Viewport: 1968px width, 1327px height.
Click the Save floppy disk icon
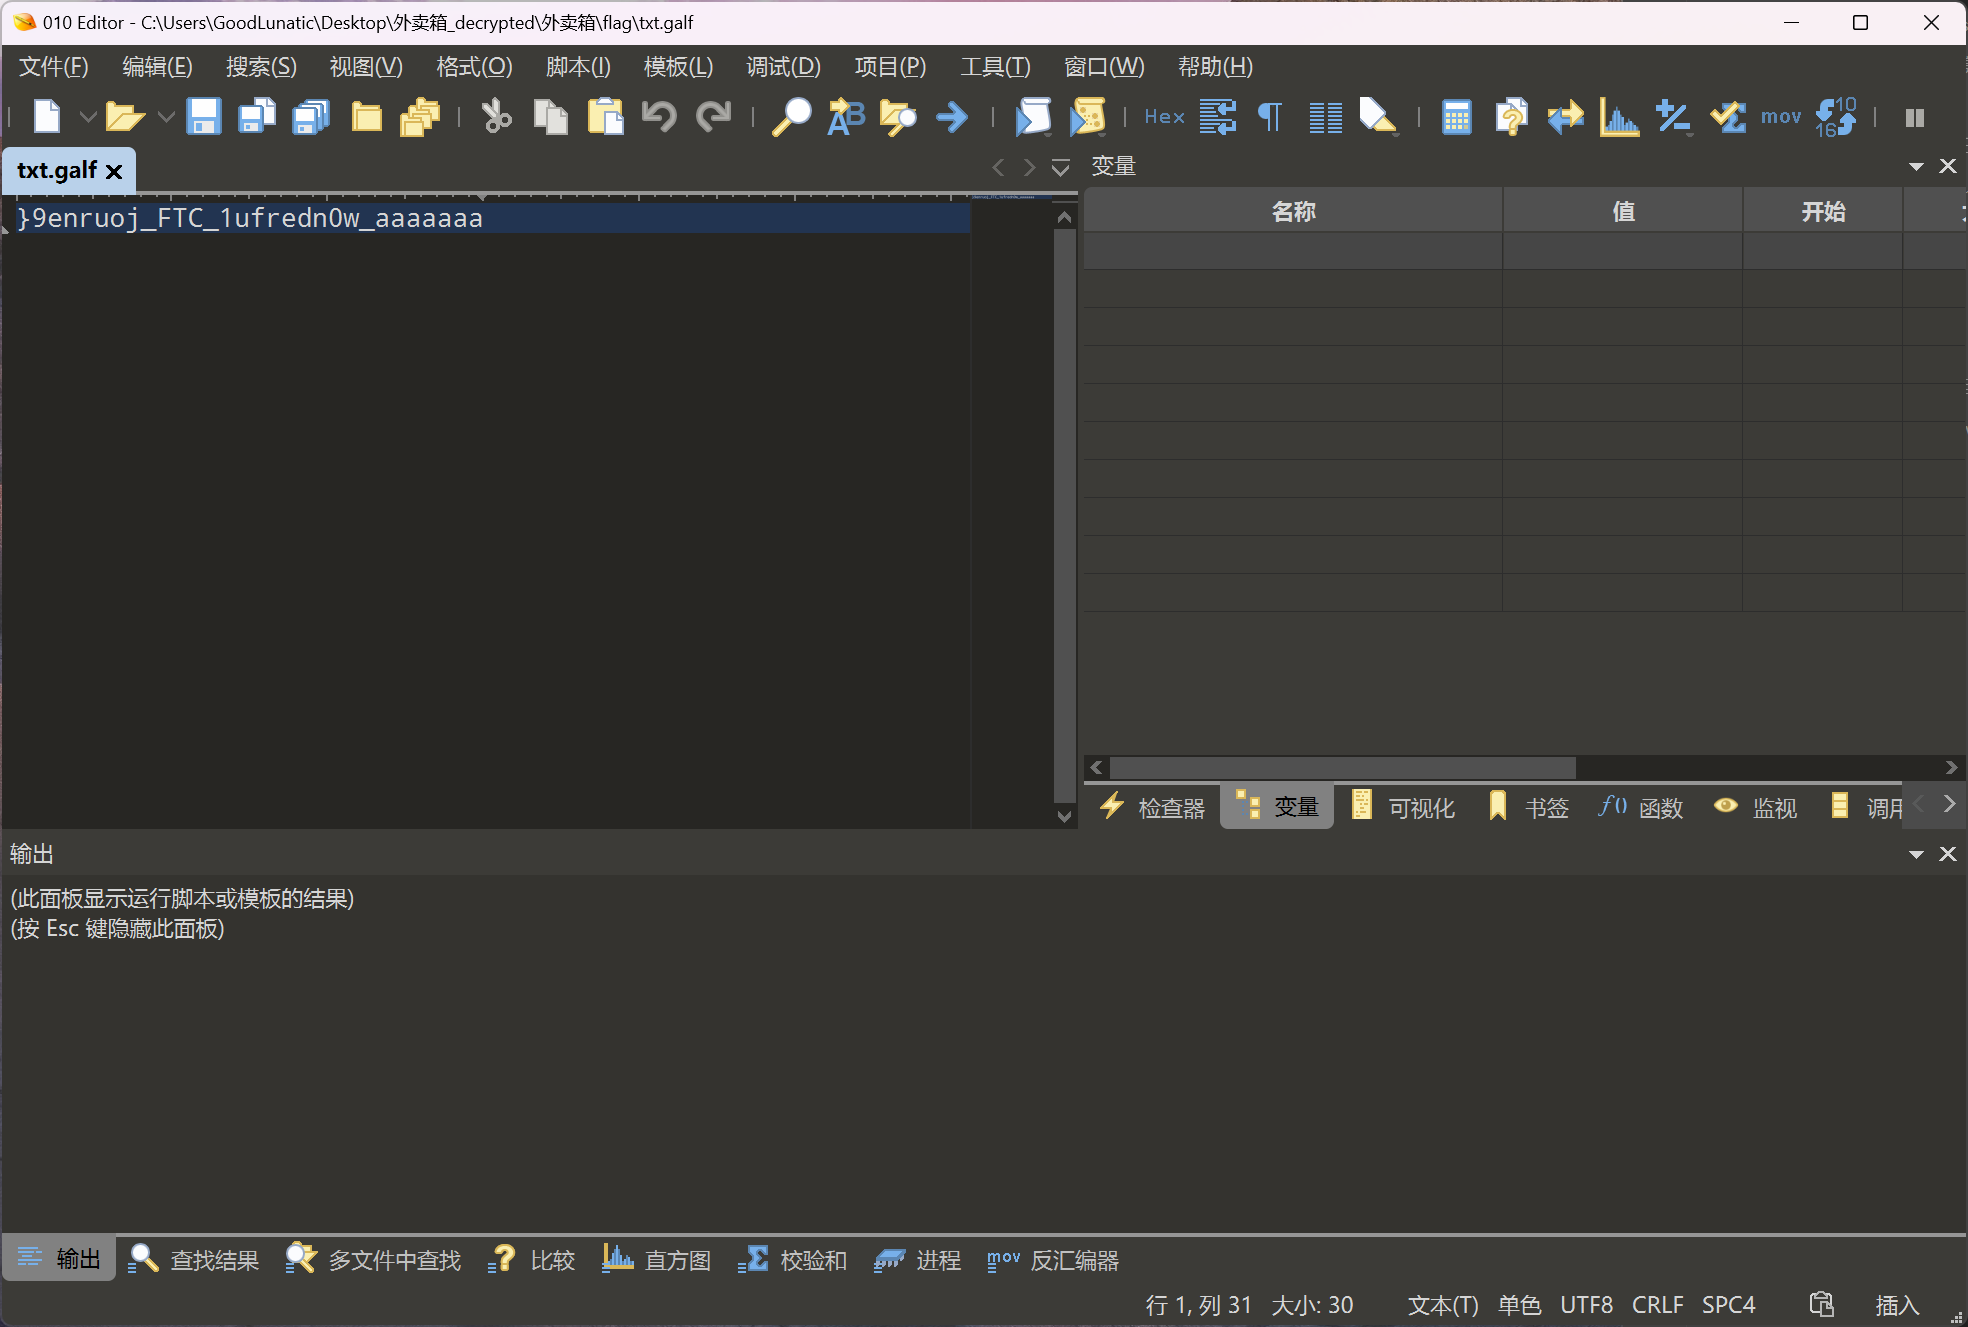(203, 117)
